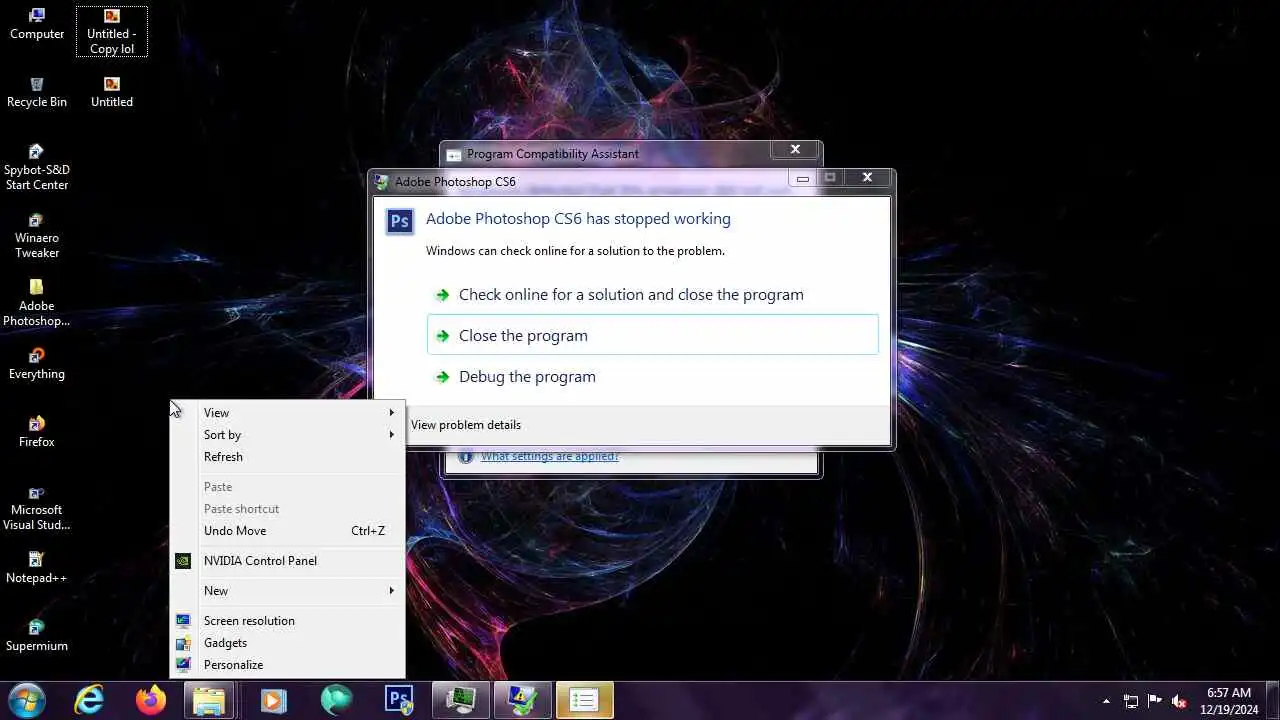
Task: Choose Screen resolution in context menu
Action: 288,621
